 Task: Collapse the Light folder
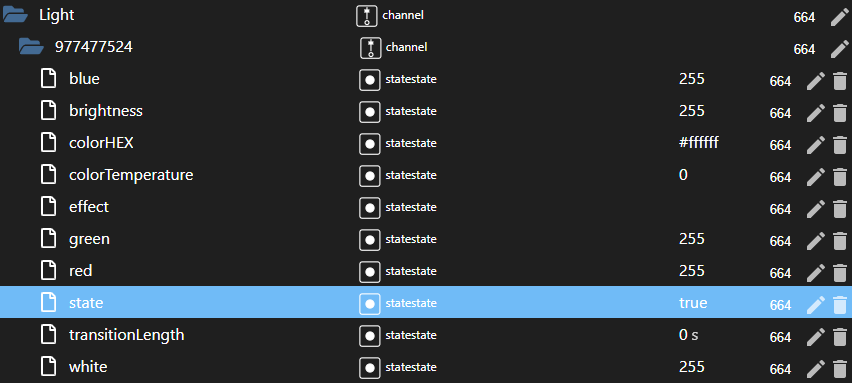[15, 16]
